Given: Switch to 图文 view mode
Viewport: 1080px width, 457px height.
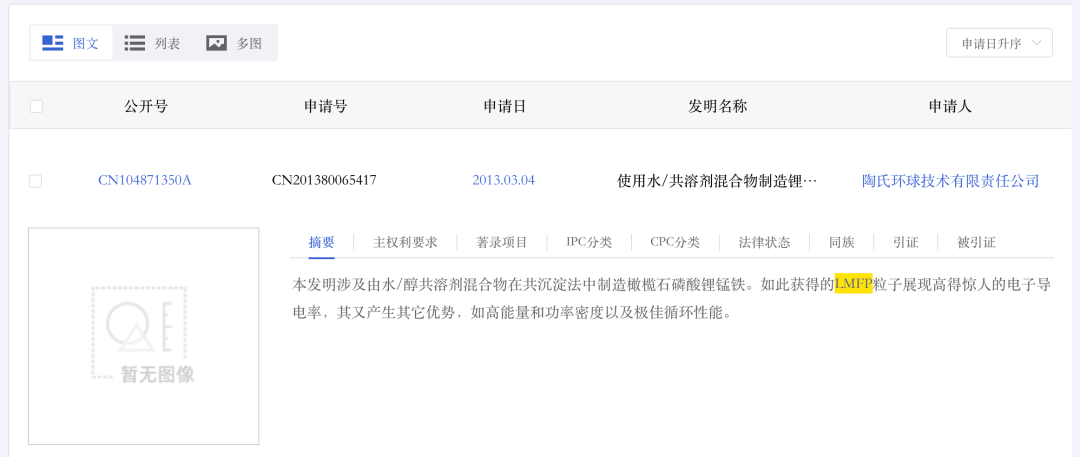Looking at the screenshot, I should pos(71,43).
